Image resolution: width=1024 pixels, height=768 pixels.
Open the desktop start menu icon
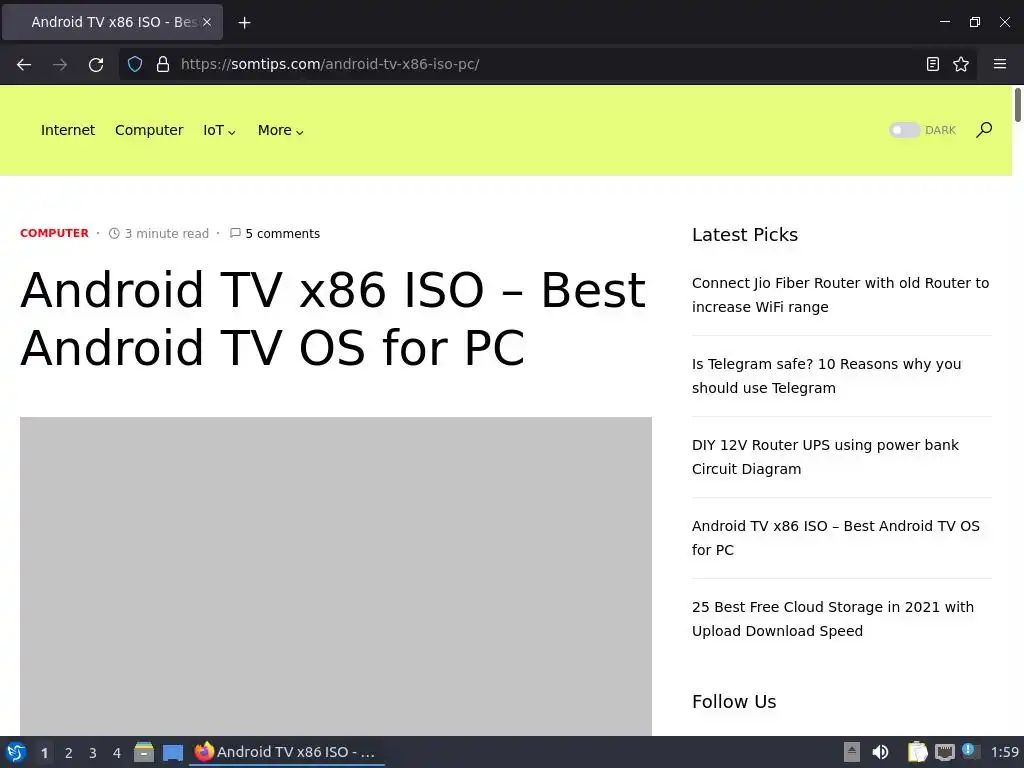tap(16, 752)
